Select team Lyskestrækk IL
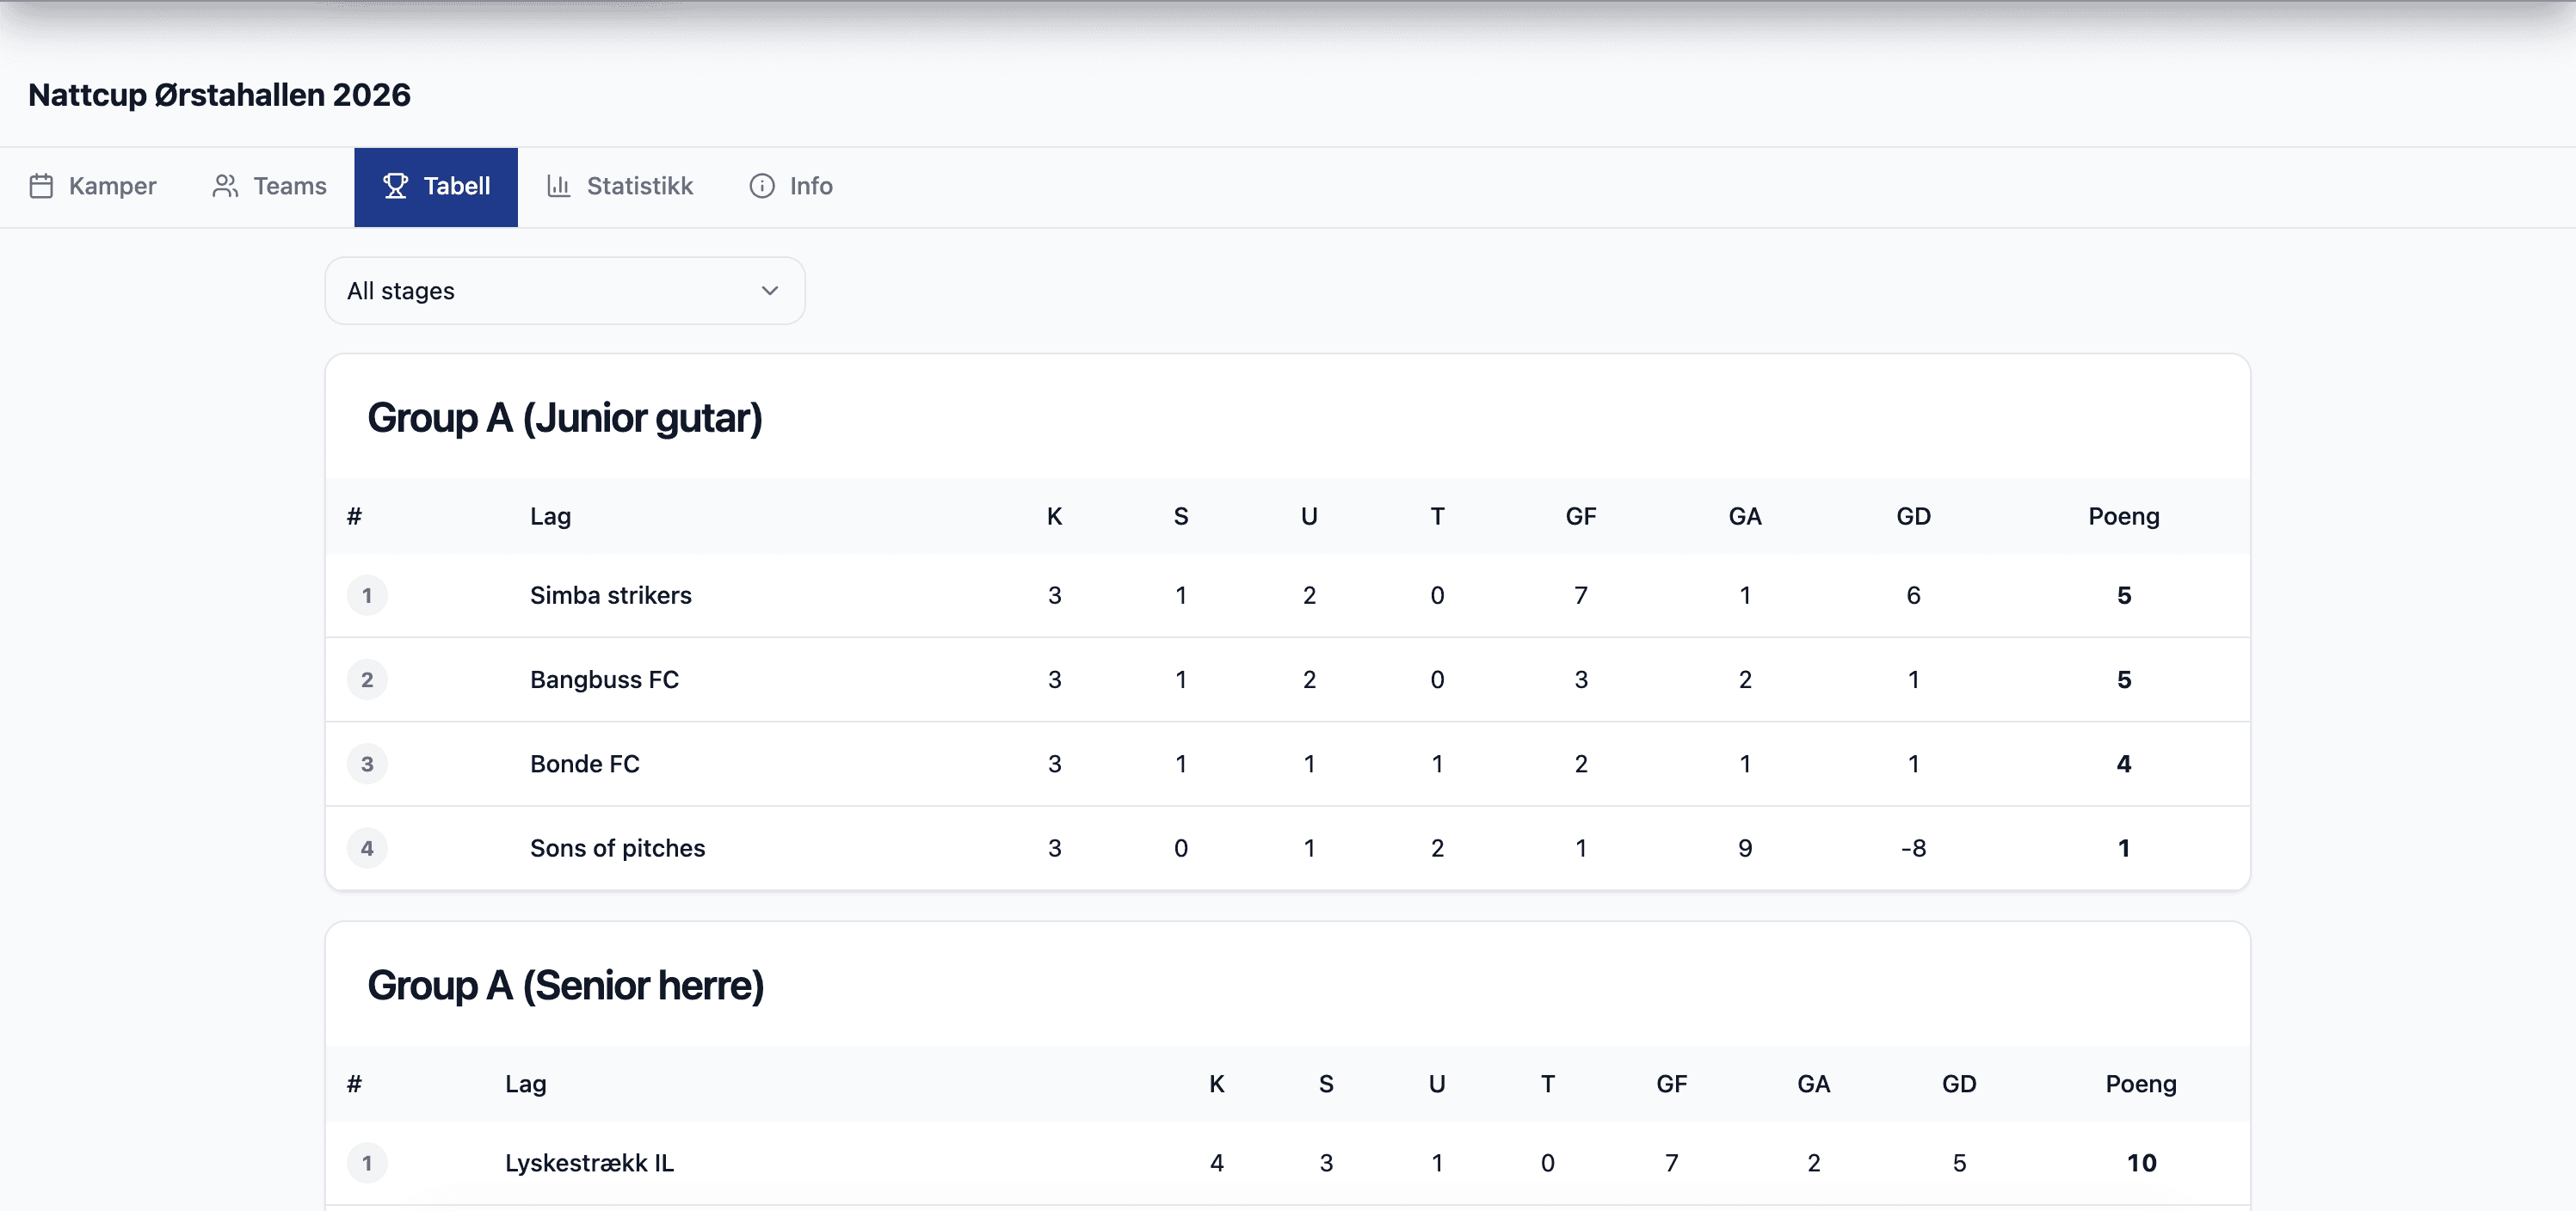2576x1211 pixels. (589, 1162)
